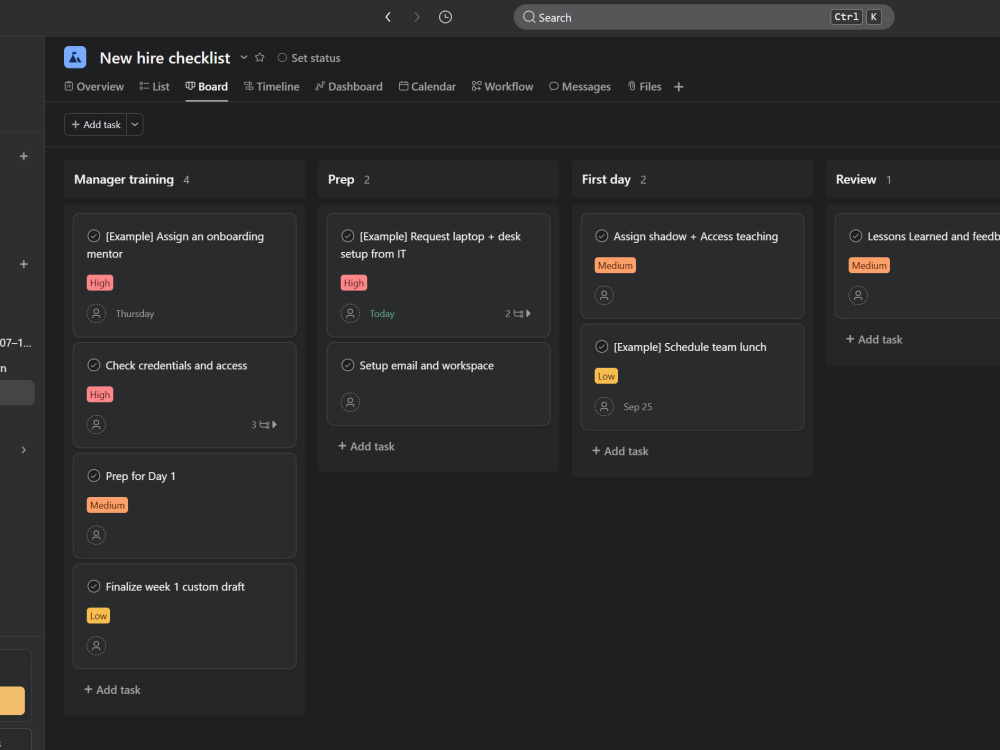Viewport: 1000px width, 750px height.
Task: Click the top Add task button
Action: tap(96, 124)
